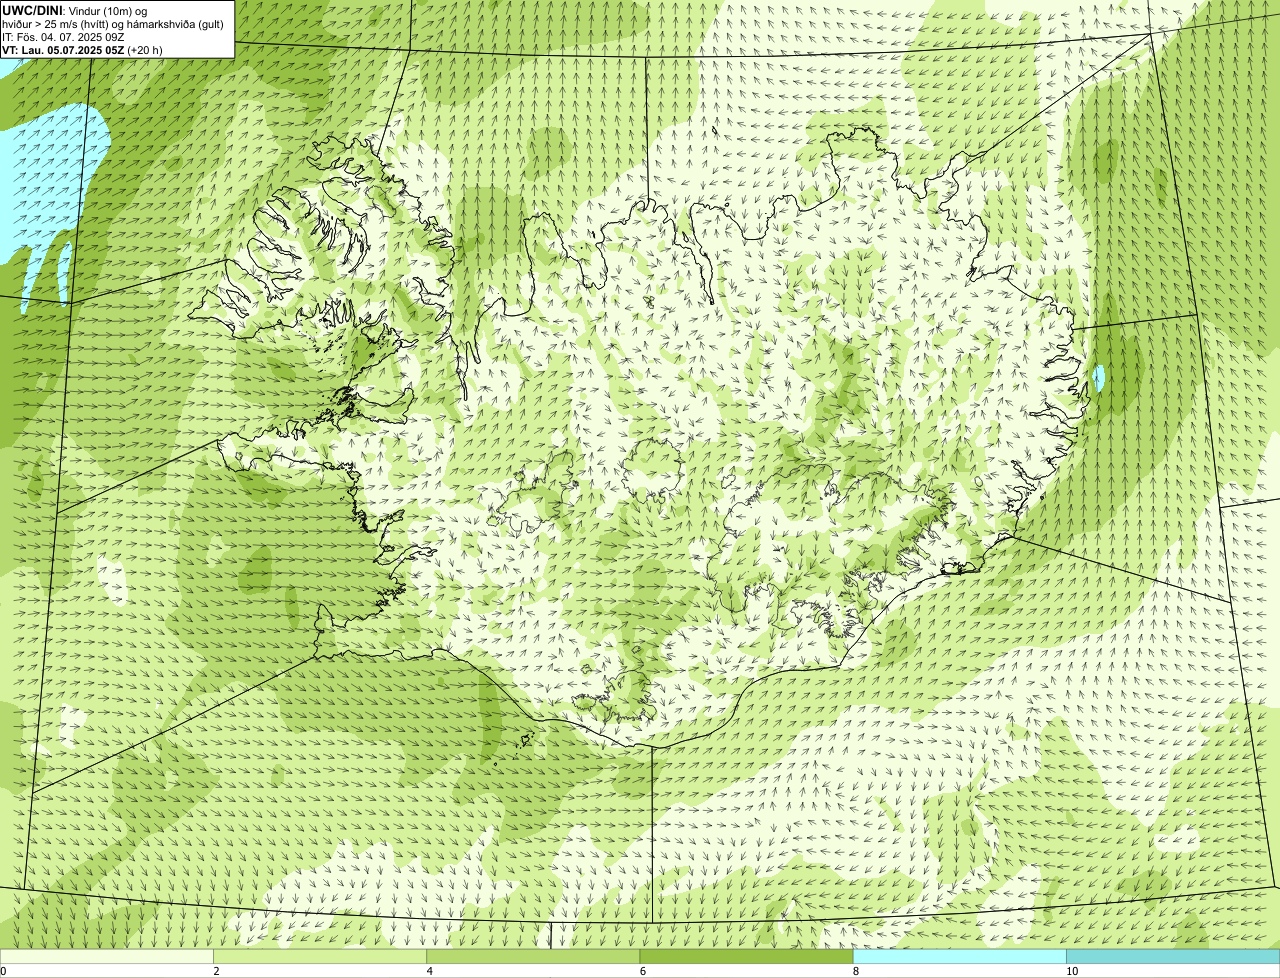Click the 'VT: Lau. 05.07.2025 05Z' valid time line

82,50
